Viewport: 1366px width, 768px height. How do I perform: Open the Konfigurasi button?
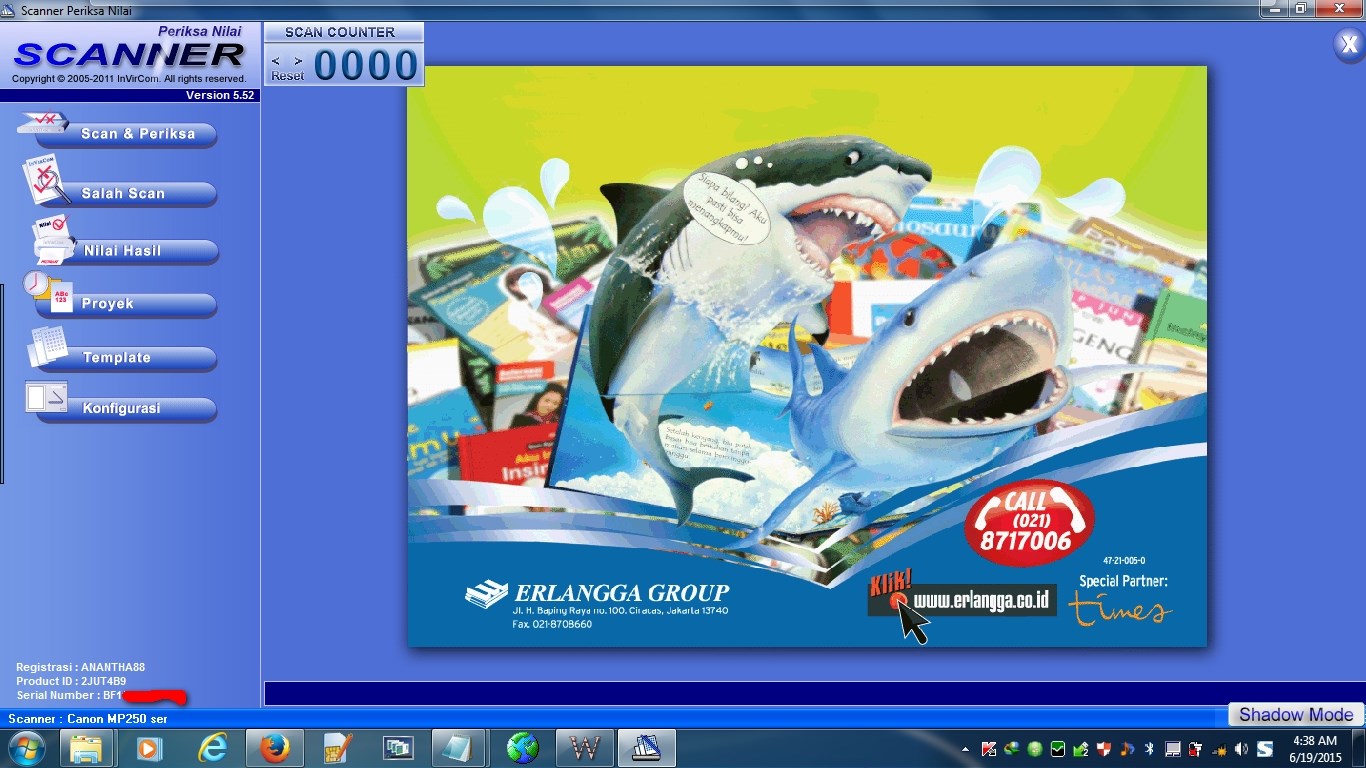pos(128,409)
